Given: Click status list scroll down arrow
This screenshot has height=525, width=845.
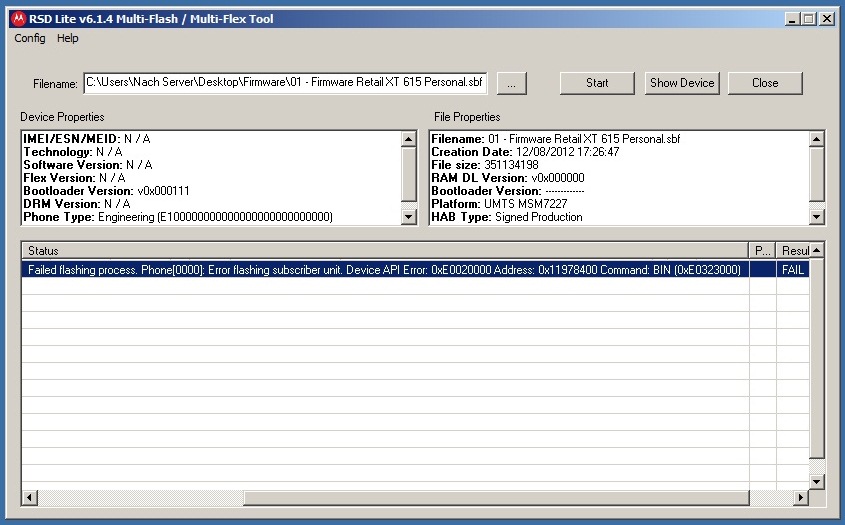Looking at the screenshot, I should (816, 481).
